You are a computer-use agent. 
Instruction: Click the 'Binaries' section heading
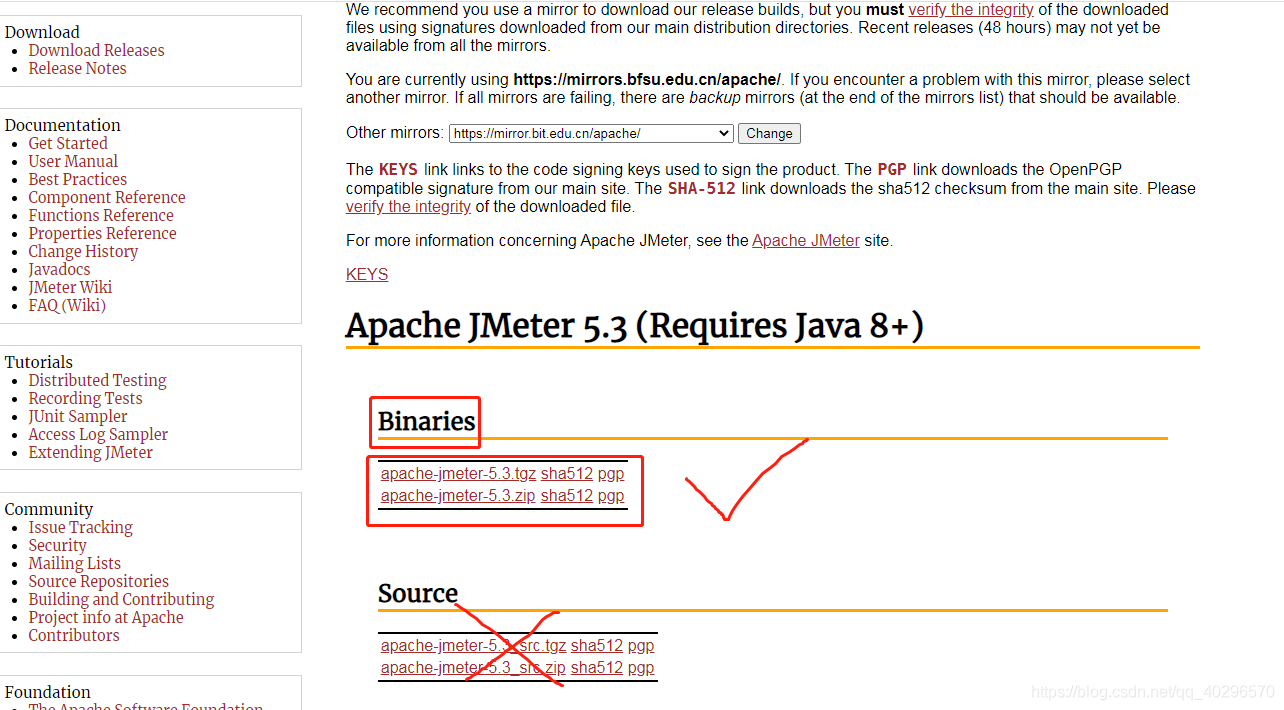427,421
